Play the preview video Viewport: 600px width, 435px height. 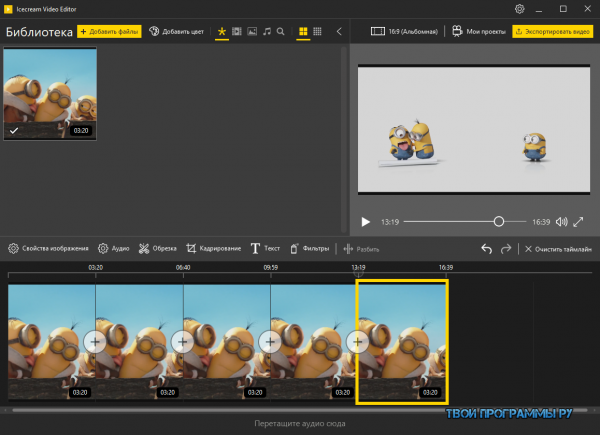365,222
